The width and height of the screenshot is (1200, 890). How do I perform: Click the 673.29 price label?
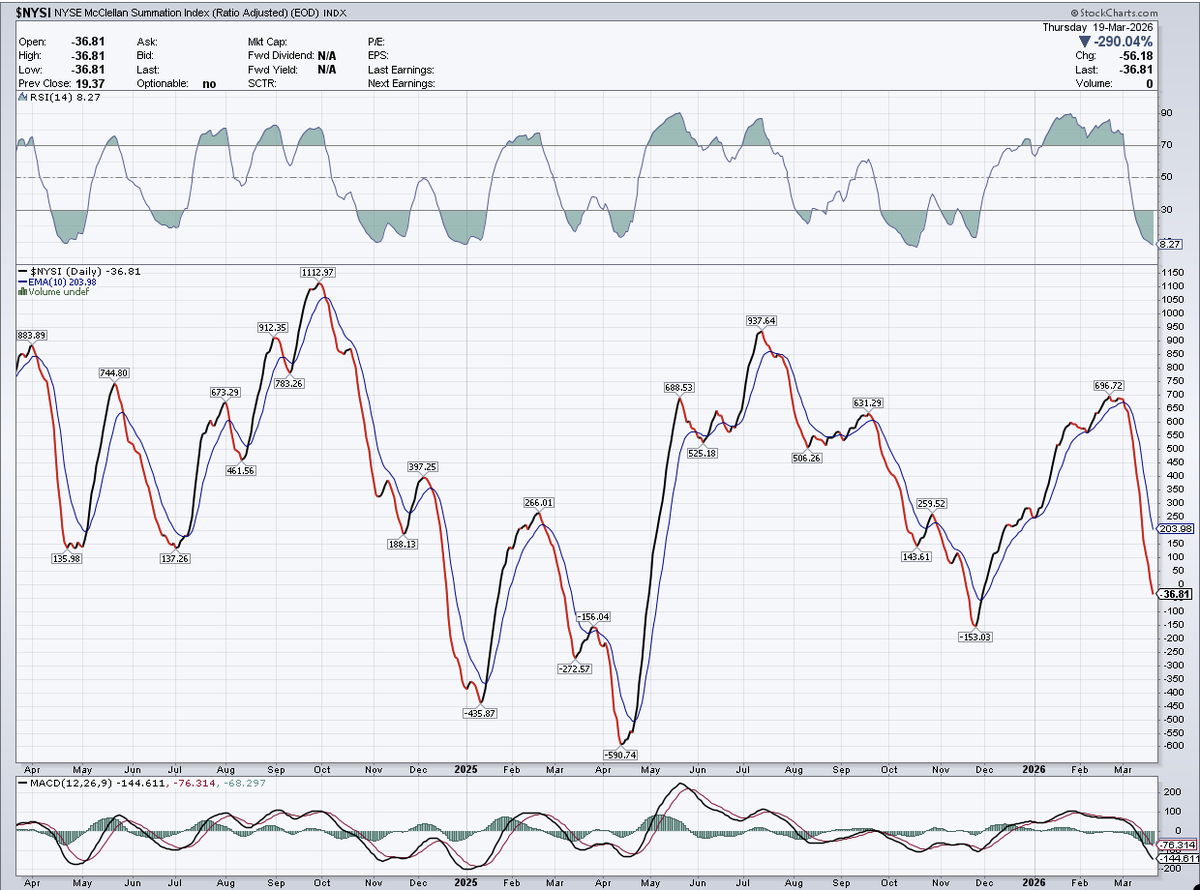226,392
